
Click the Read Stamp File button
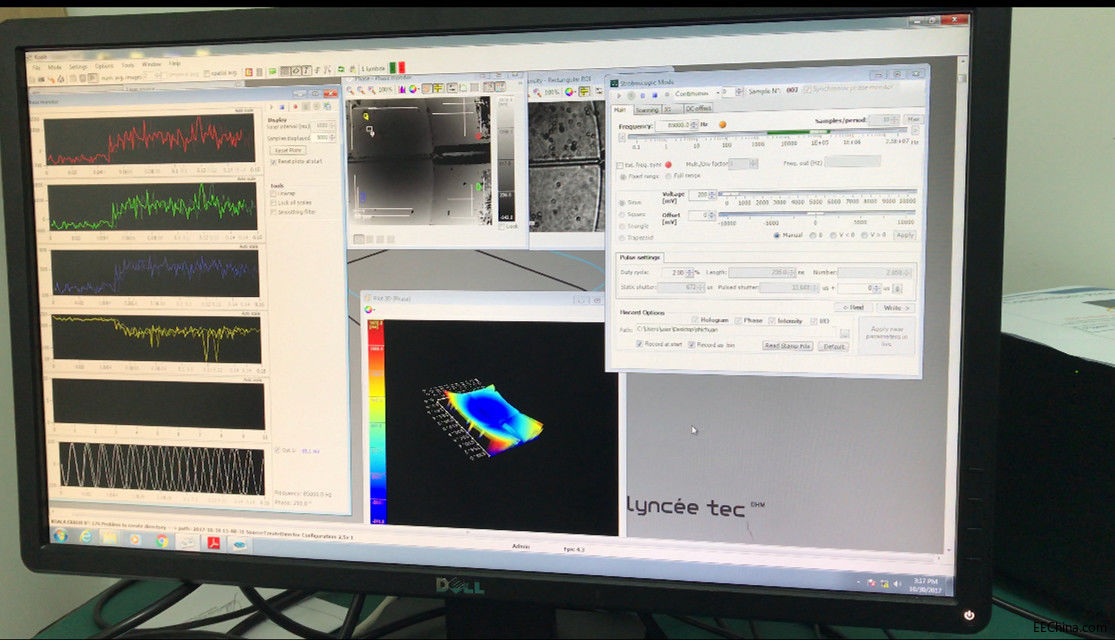click(x=788, y=345)
